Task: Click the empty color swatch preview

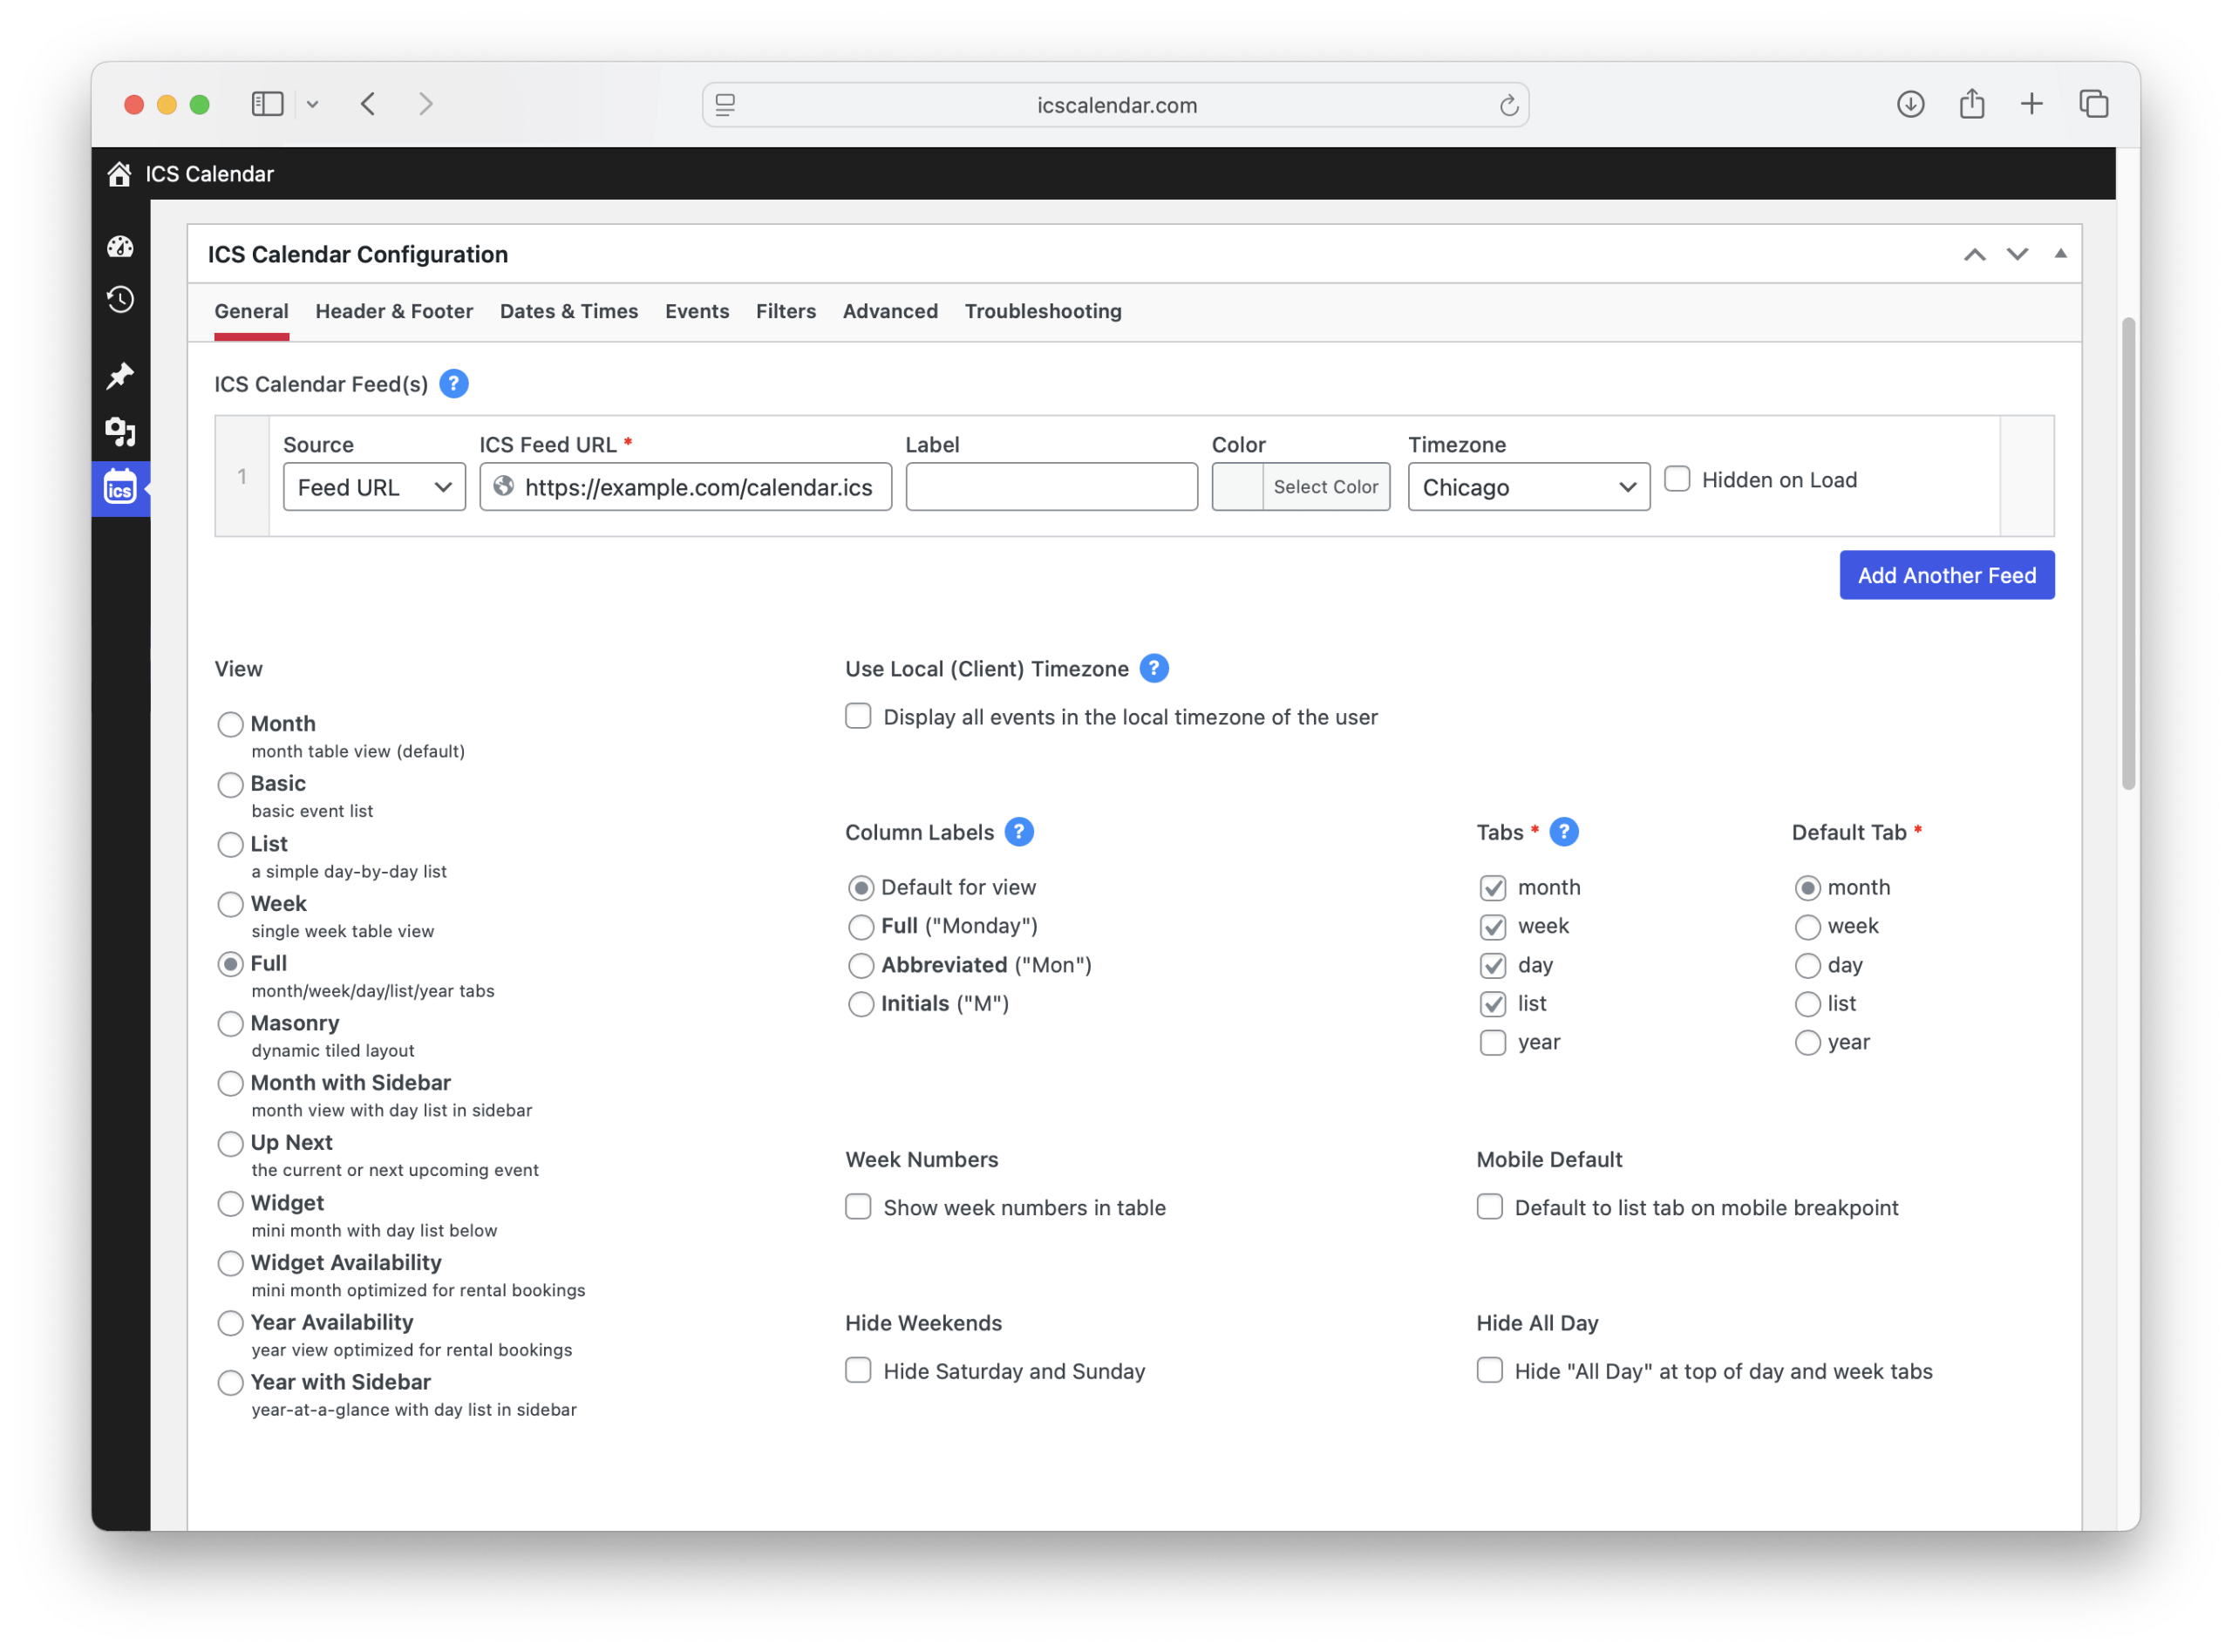Action: (x=1238, y=487)
